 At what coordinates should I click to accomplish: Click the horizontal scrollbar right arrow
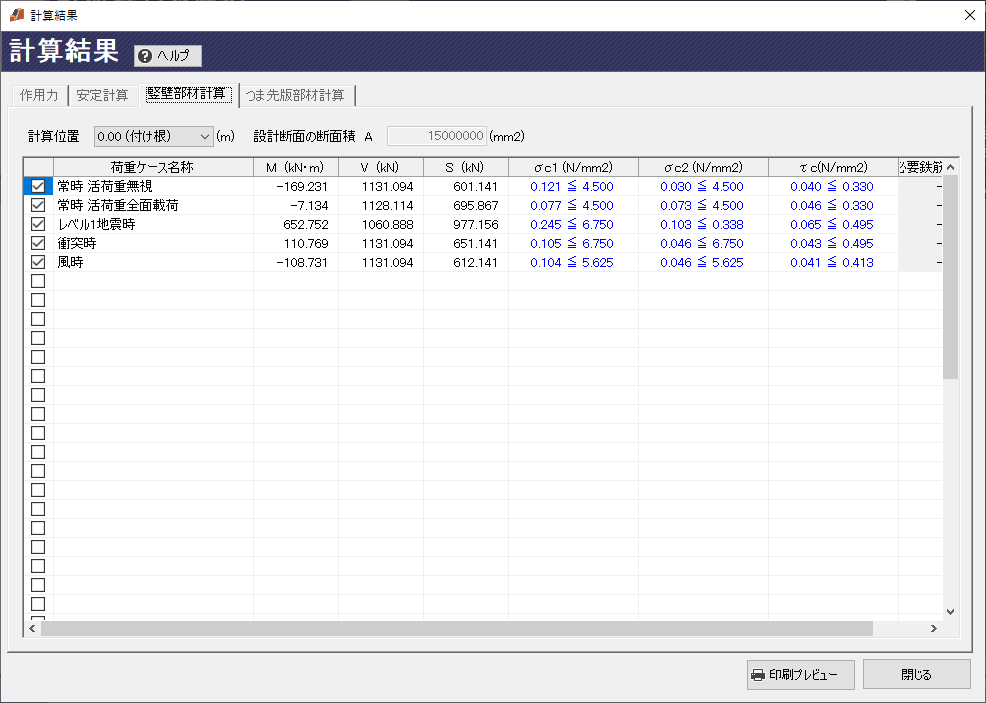click(x=934, y=628)
